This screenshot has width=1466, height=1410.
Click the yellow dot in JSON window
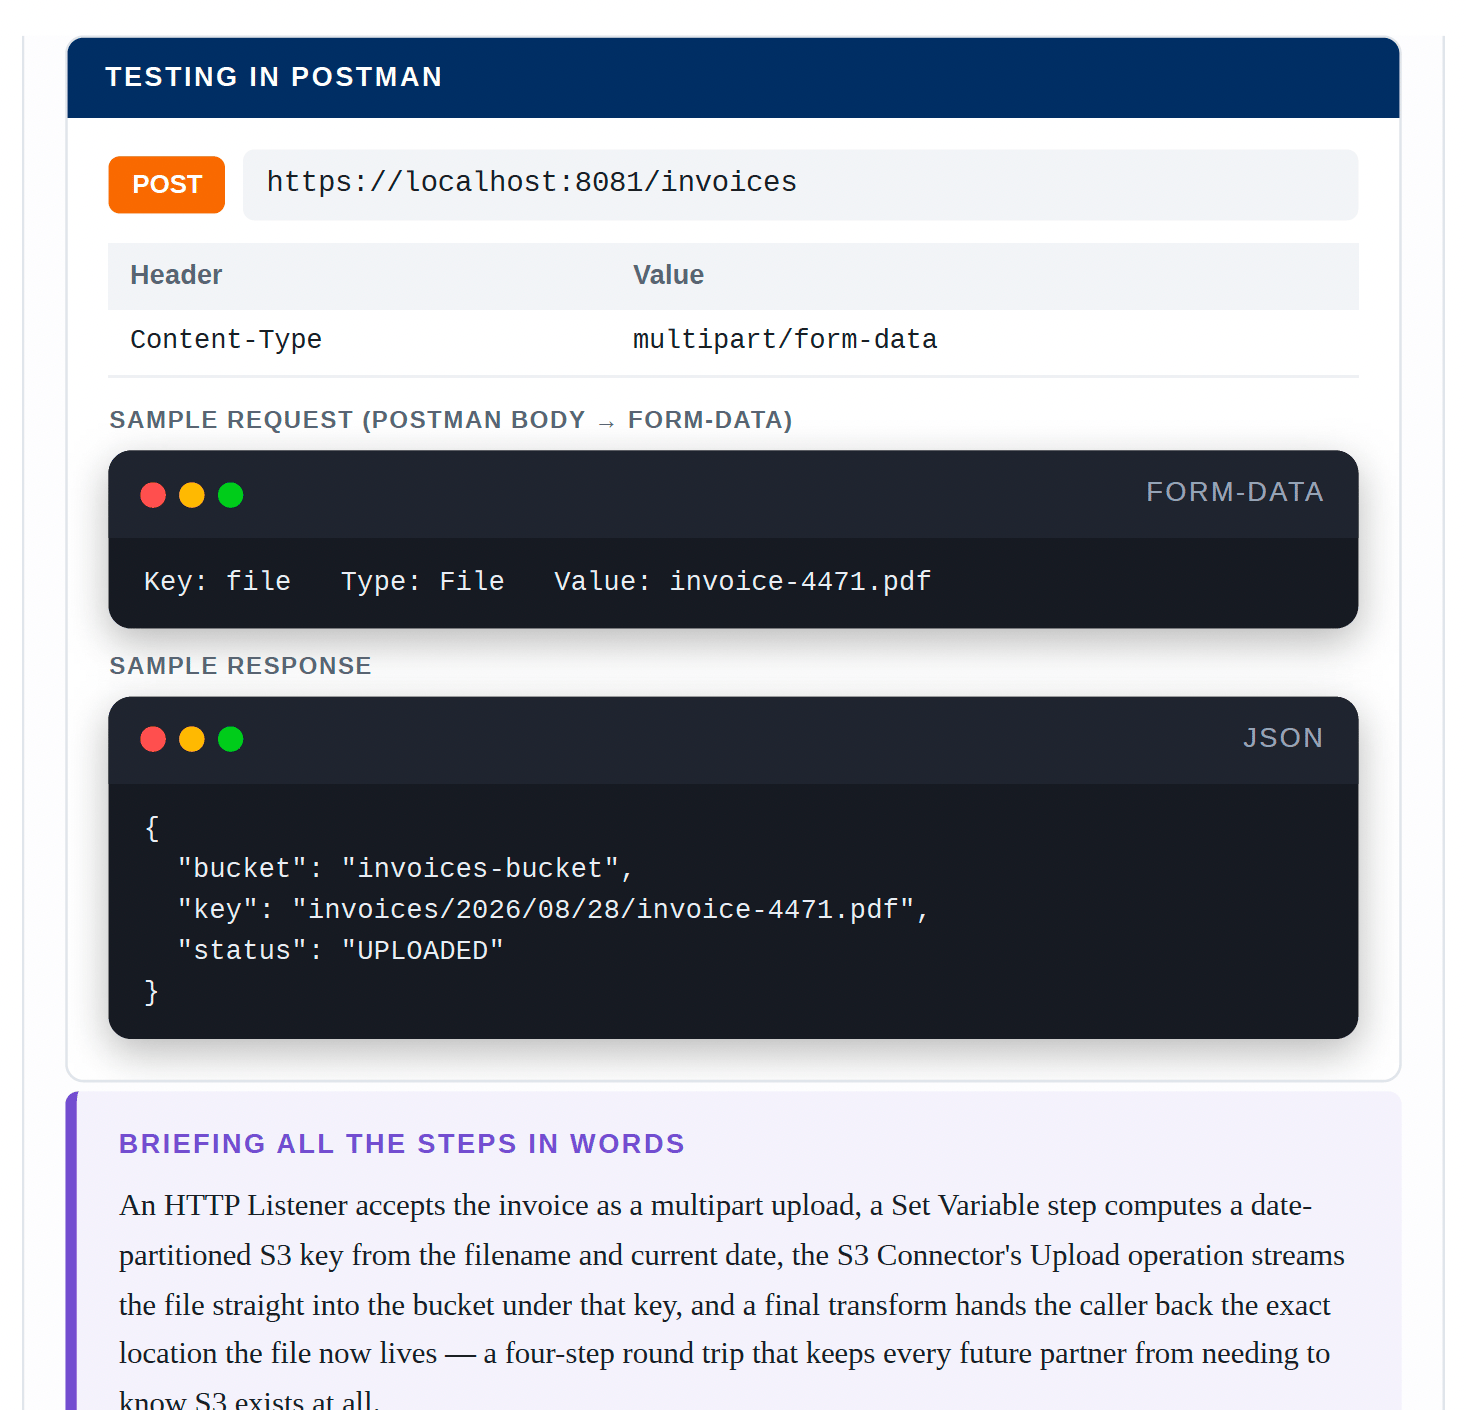[192, 739]
